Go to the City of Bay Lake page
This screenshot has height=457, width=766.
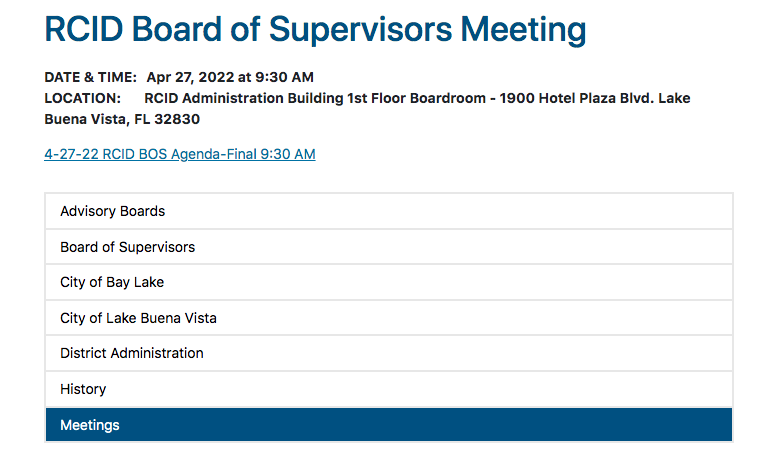pyautogui.click(x=112, y=282)
